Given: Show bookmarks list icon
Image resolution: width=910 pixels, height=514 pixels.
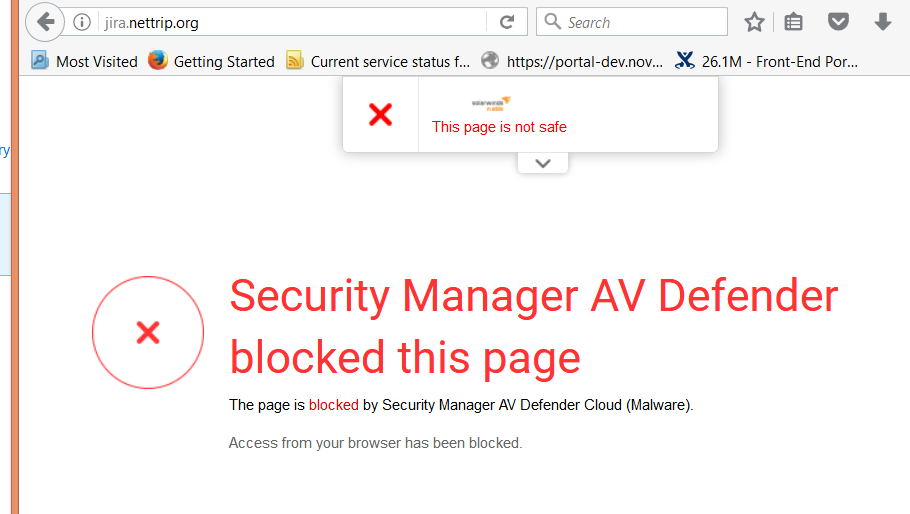Looking at the screenshot, I should [x=793, y=22].
